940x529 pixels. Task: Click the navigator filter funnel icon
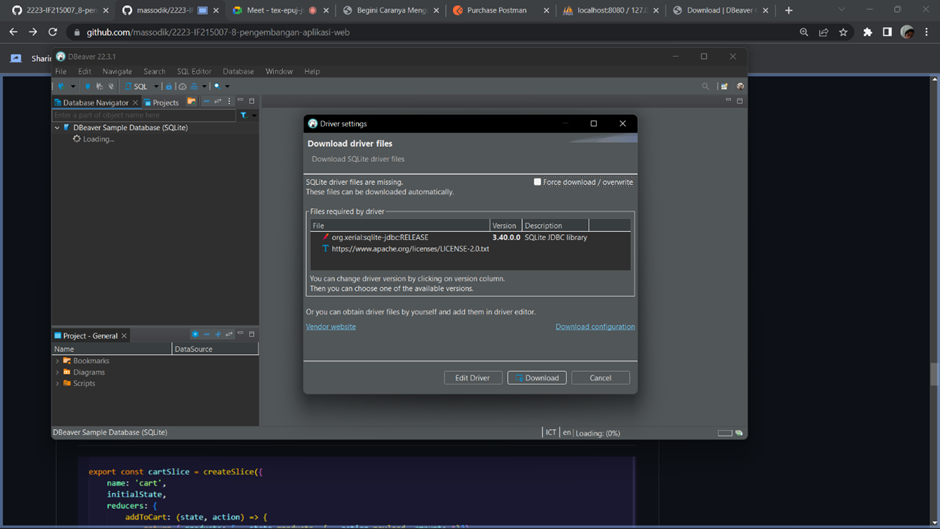(243, 115)
